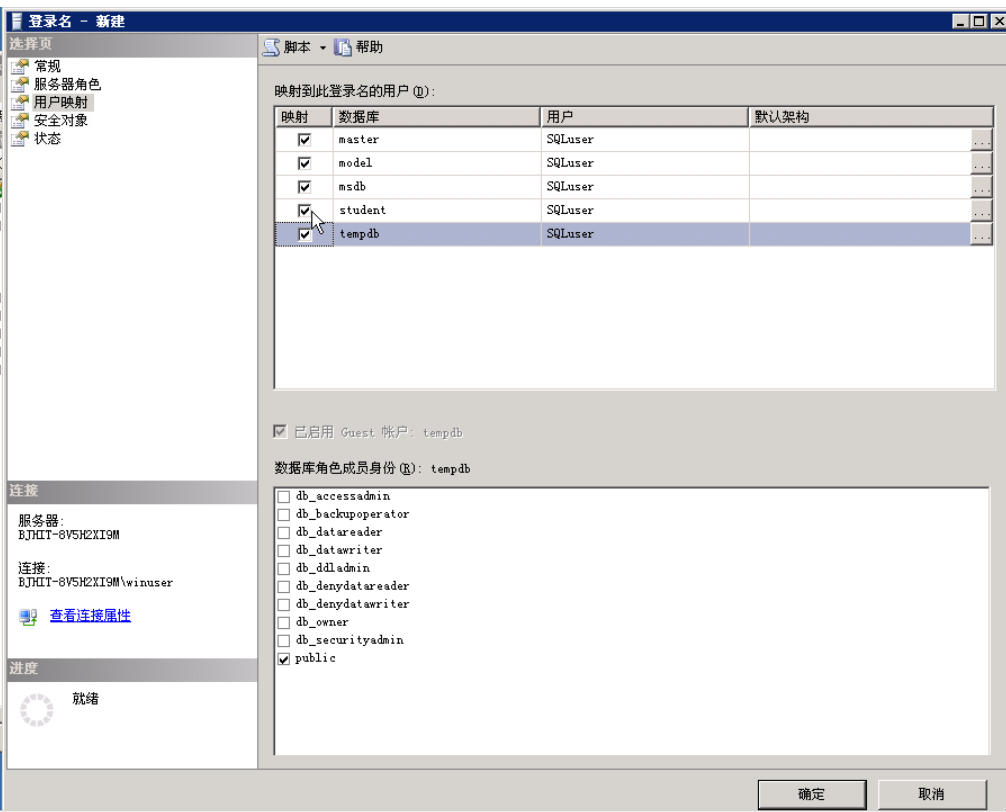Check the db_backupoperator role
Viewport: 1006px width, 812px height.
[x=284, y=514]
